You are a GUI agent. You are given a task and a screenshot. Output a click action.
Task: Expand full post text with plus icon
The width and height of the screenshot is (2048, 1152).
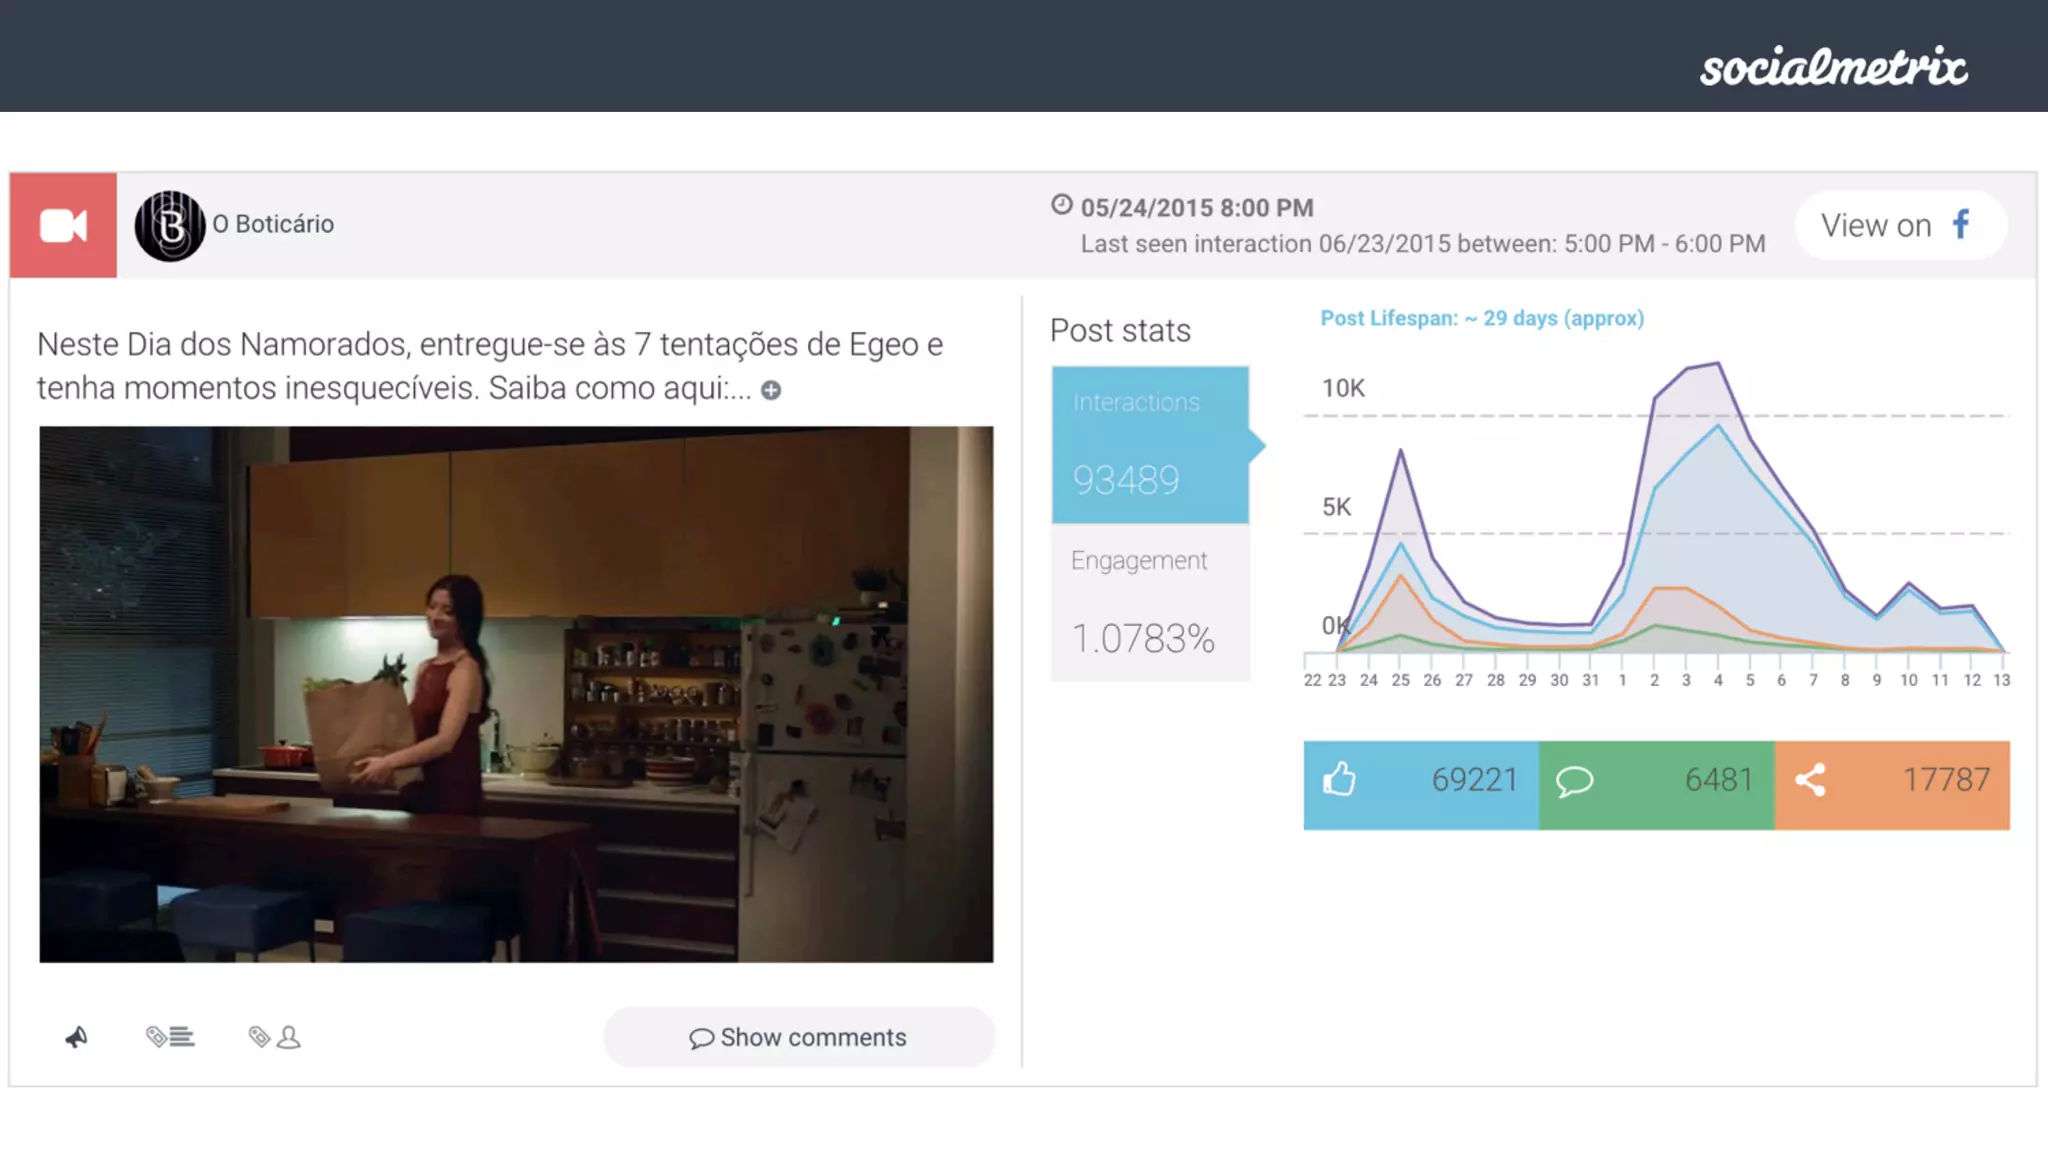[771, 390]
